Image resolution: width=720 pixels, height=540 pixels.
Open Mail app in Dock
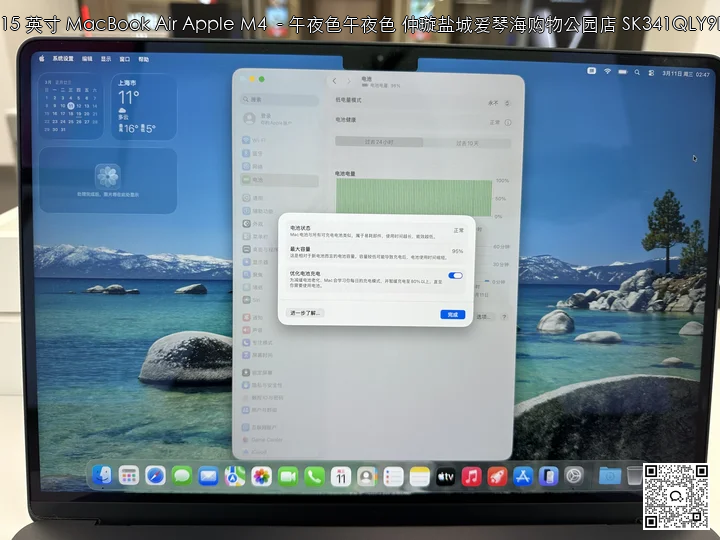point(208,477)
